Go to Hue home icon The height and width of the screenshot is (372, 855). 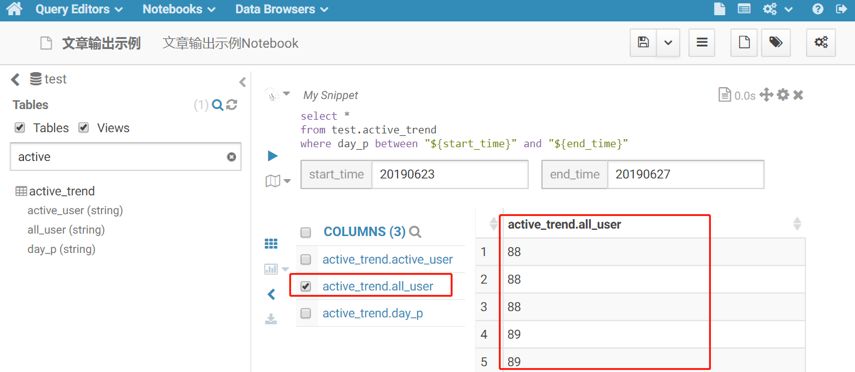(x=14, y=9)
